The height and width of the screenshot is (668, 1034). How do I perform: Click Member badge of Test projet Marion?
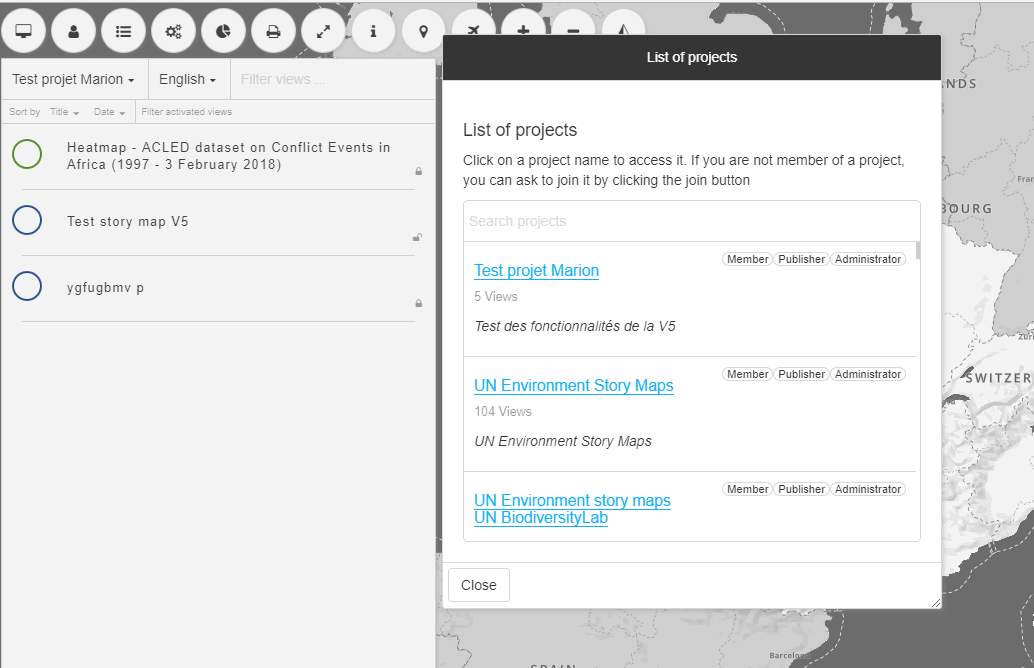[747, 259]
